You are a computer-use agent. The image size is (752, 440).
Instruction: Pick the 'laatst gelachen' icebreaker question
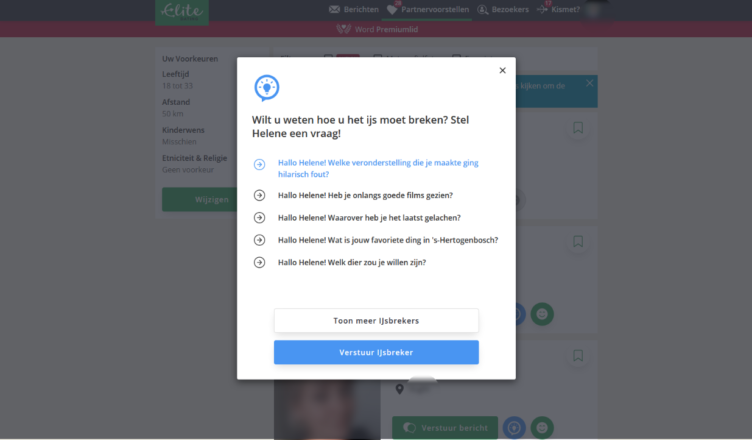click(369, 218)
